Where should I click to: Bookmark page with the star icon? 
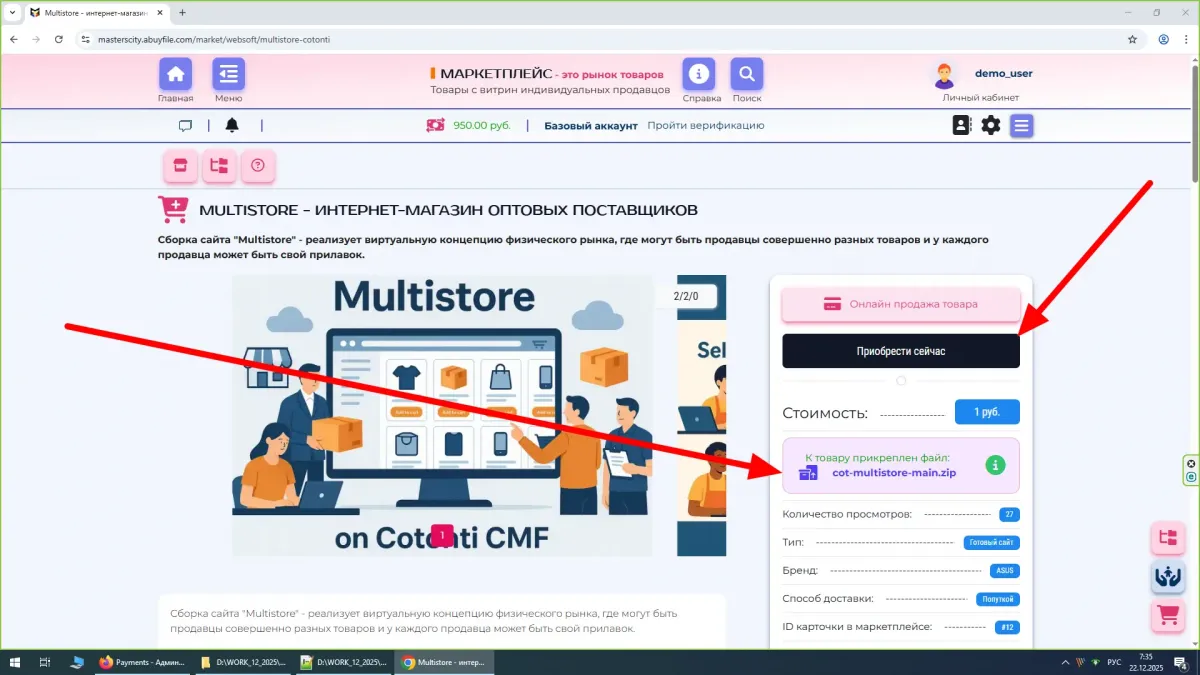[1132, 39]
